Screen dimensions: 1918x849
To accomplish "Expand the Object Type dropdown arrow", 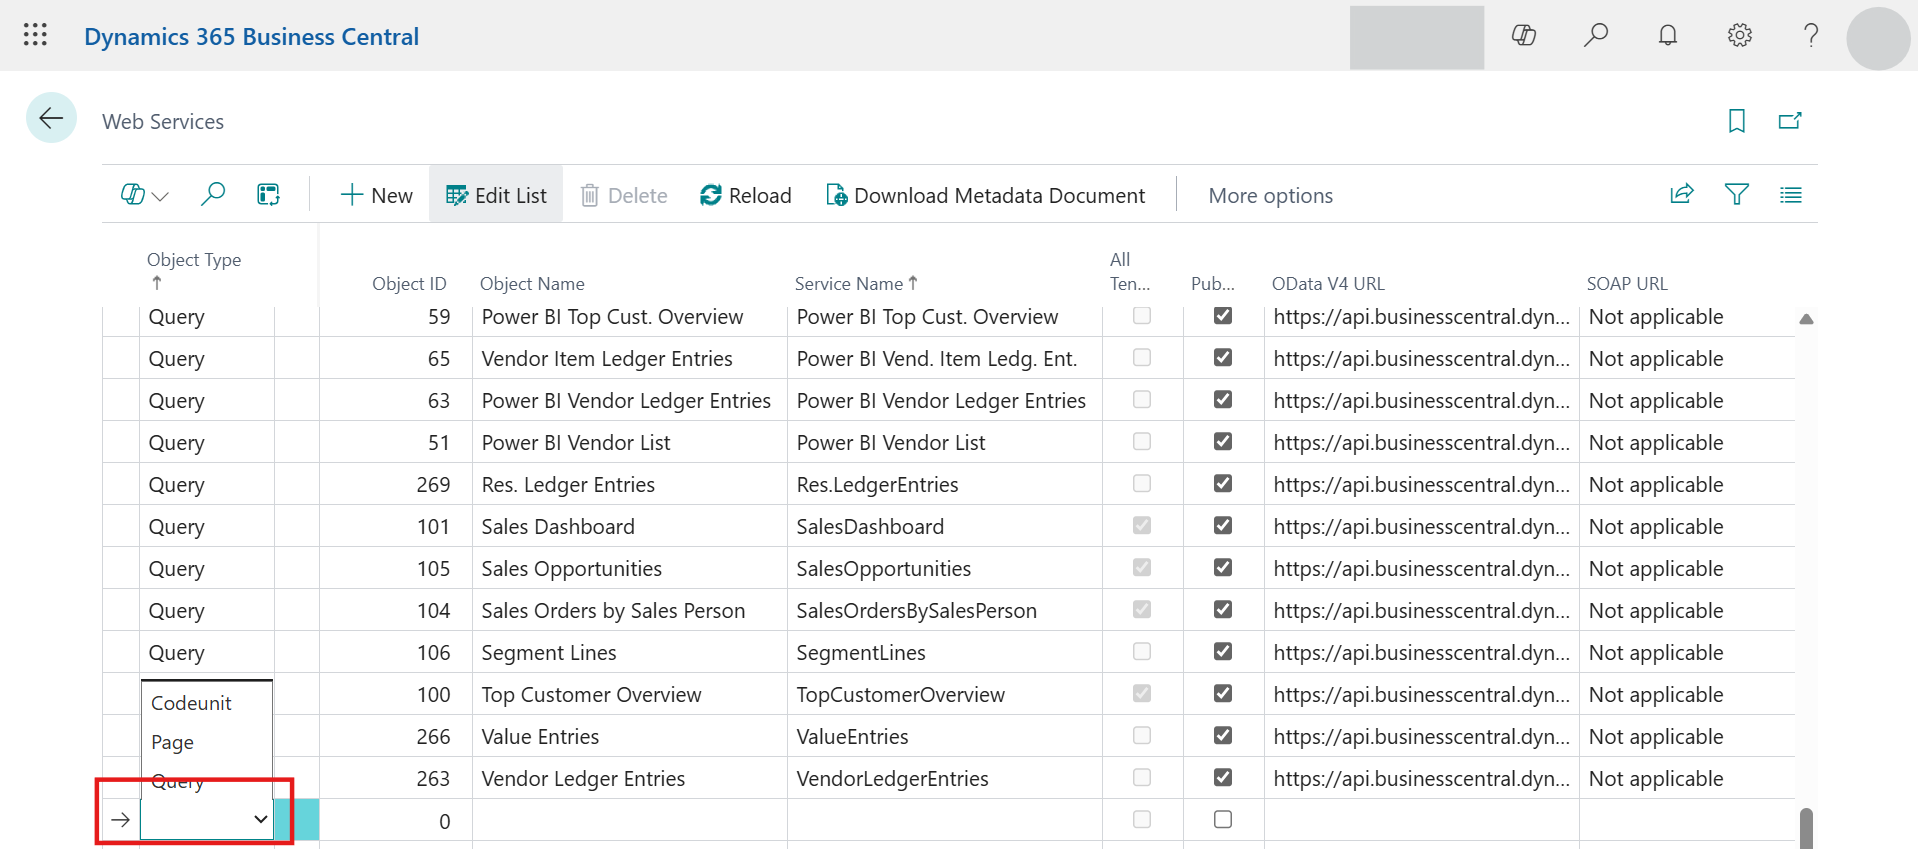I will 260,819.
